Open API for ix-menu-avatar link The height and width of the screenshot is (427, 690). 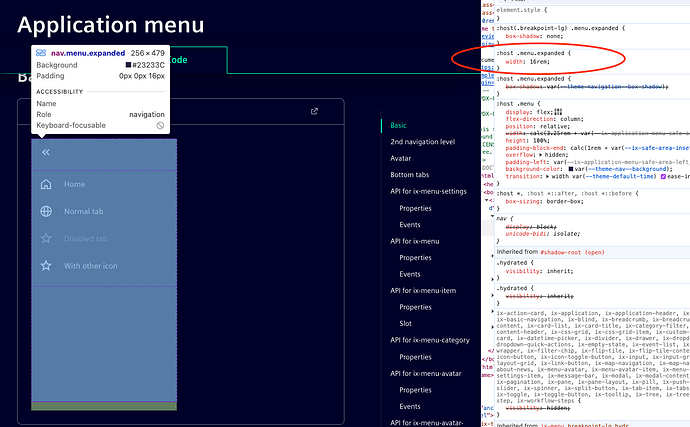tap(426, 373)
